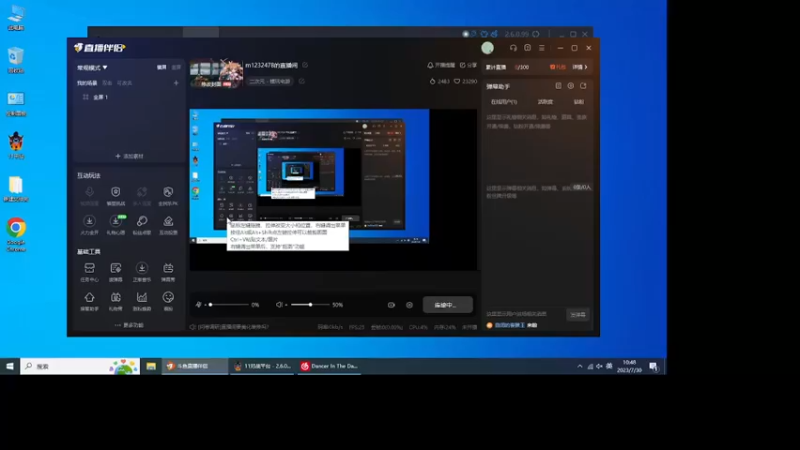
Task: Click the hamburger menu icon in title bar
Action: pyautogui.click(x=542, y=48)
